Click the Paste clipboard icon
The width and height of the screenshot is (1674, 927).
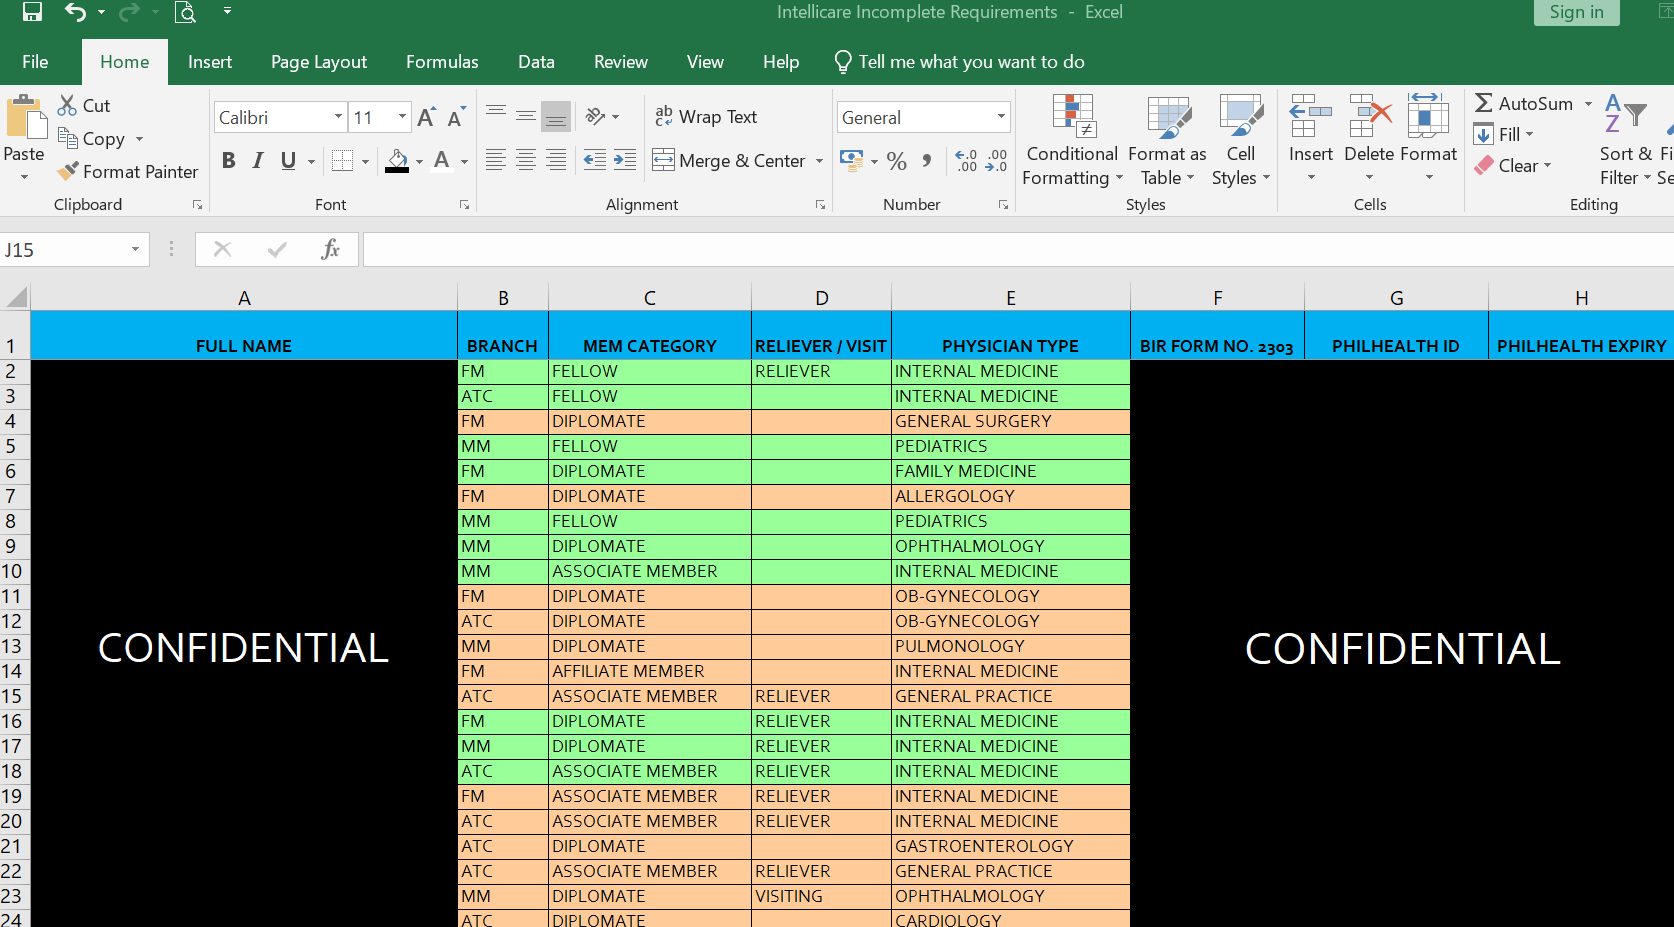(x=25, y=118)
